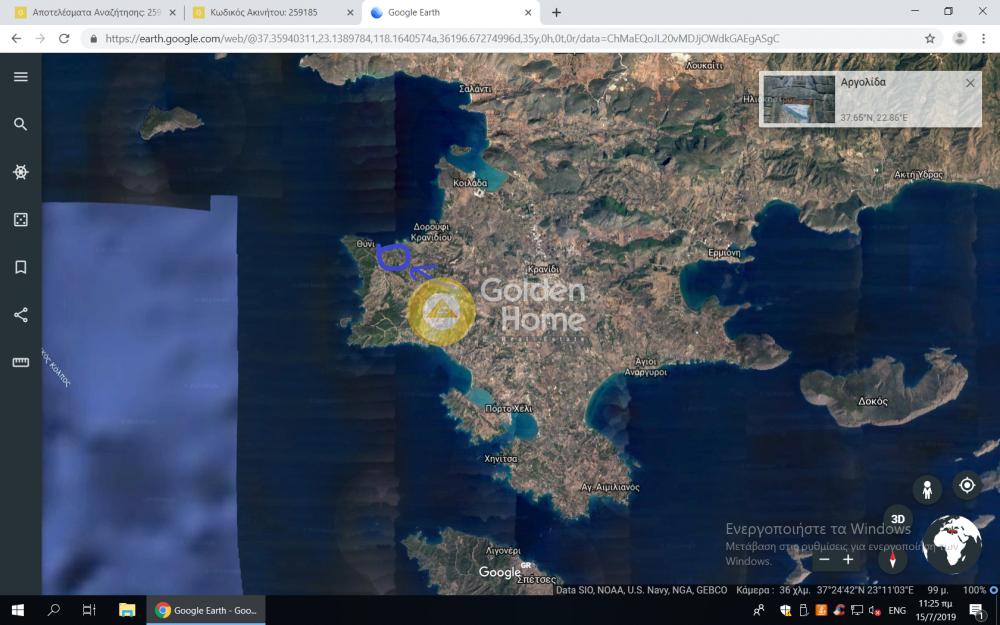Viewport: 1000px width, 625px height.
Task: Click the mini globe navigator
Action: (x=951, y=545)
